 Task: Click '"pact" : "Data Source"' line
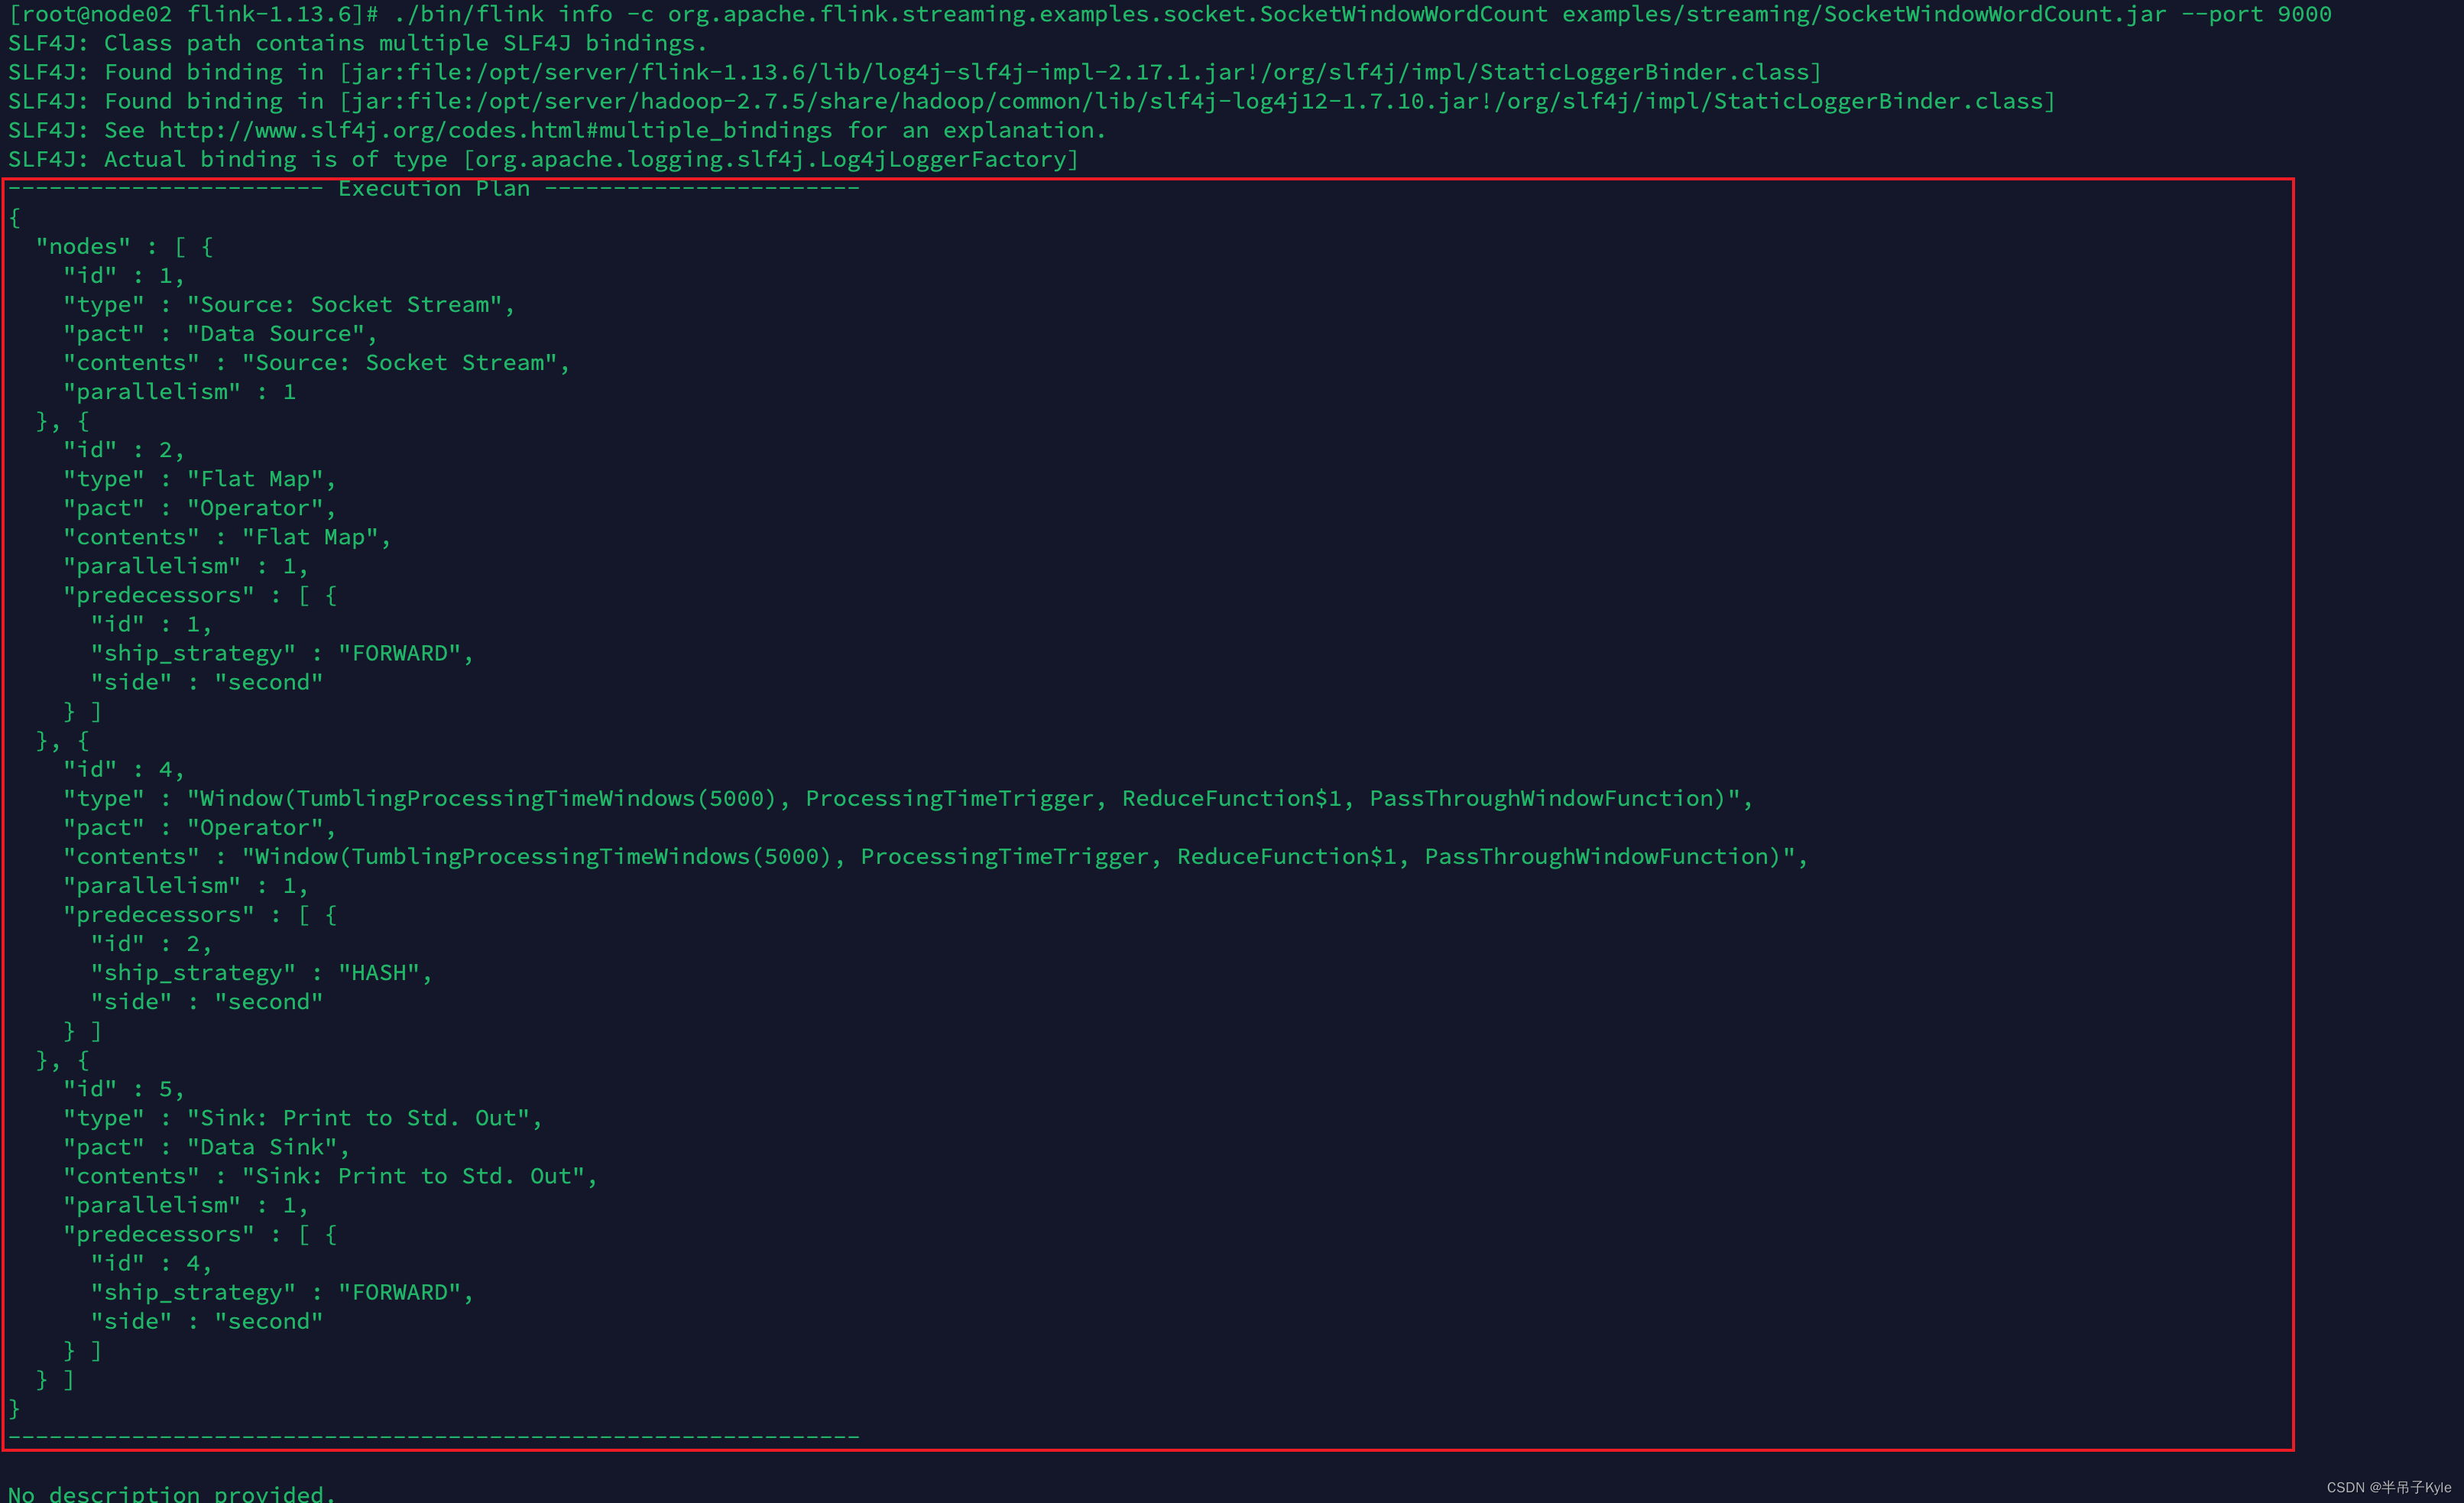220,334
